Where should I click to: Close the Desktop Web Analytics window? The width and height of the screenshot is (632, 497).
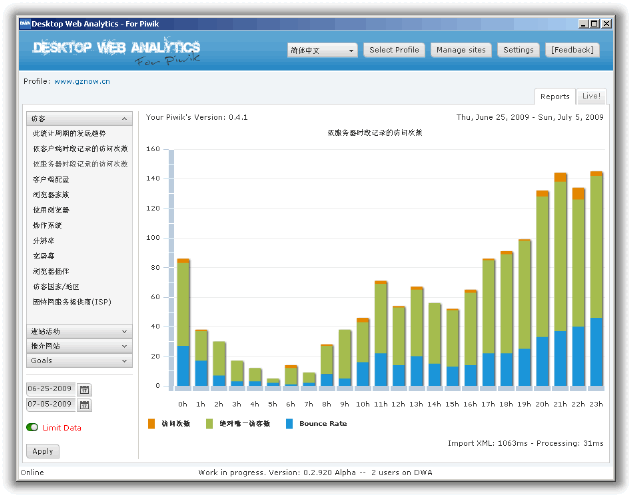(x=606, y=24)
